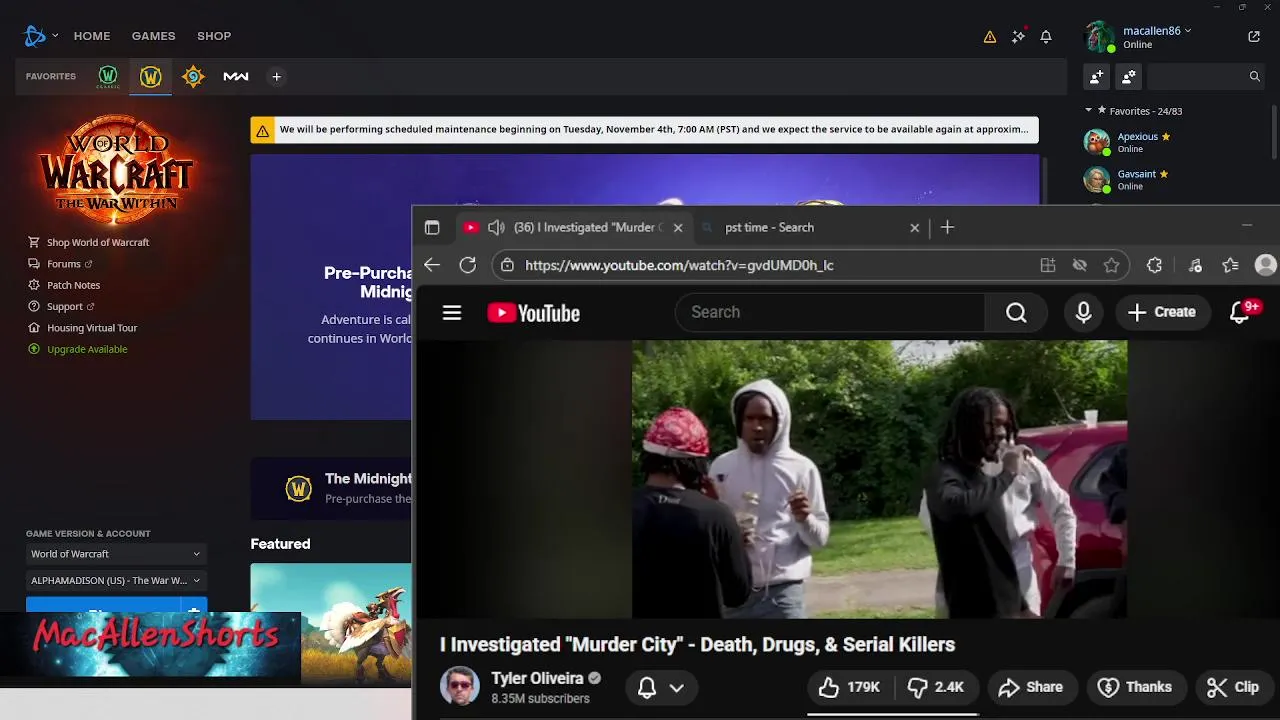Viewport: 1280px width, 720px height.
Task: Select WoW Classic favorites icon
Action: [108, 76]
